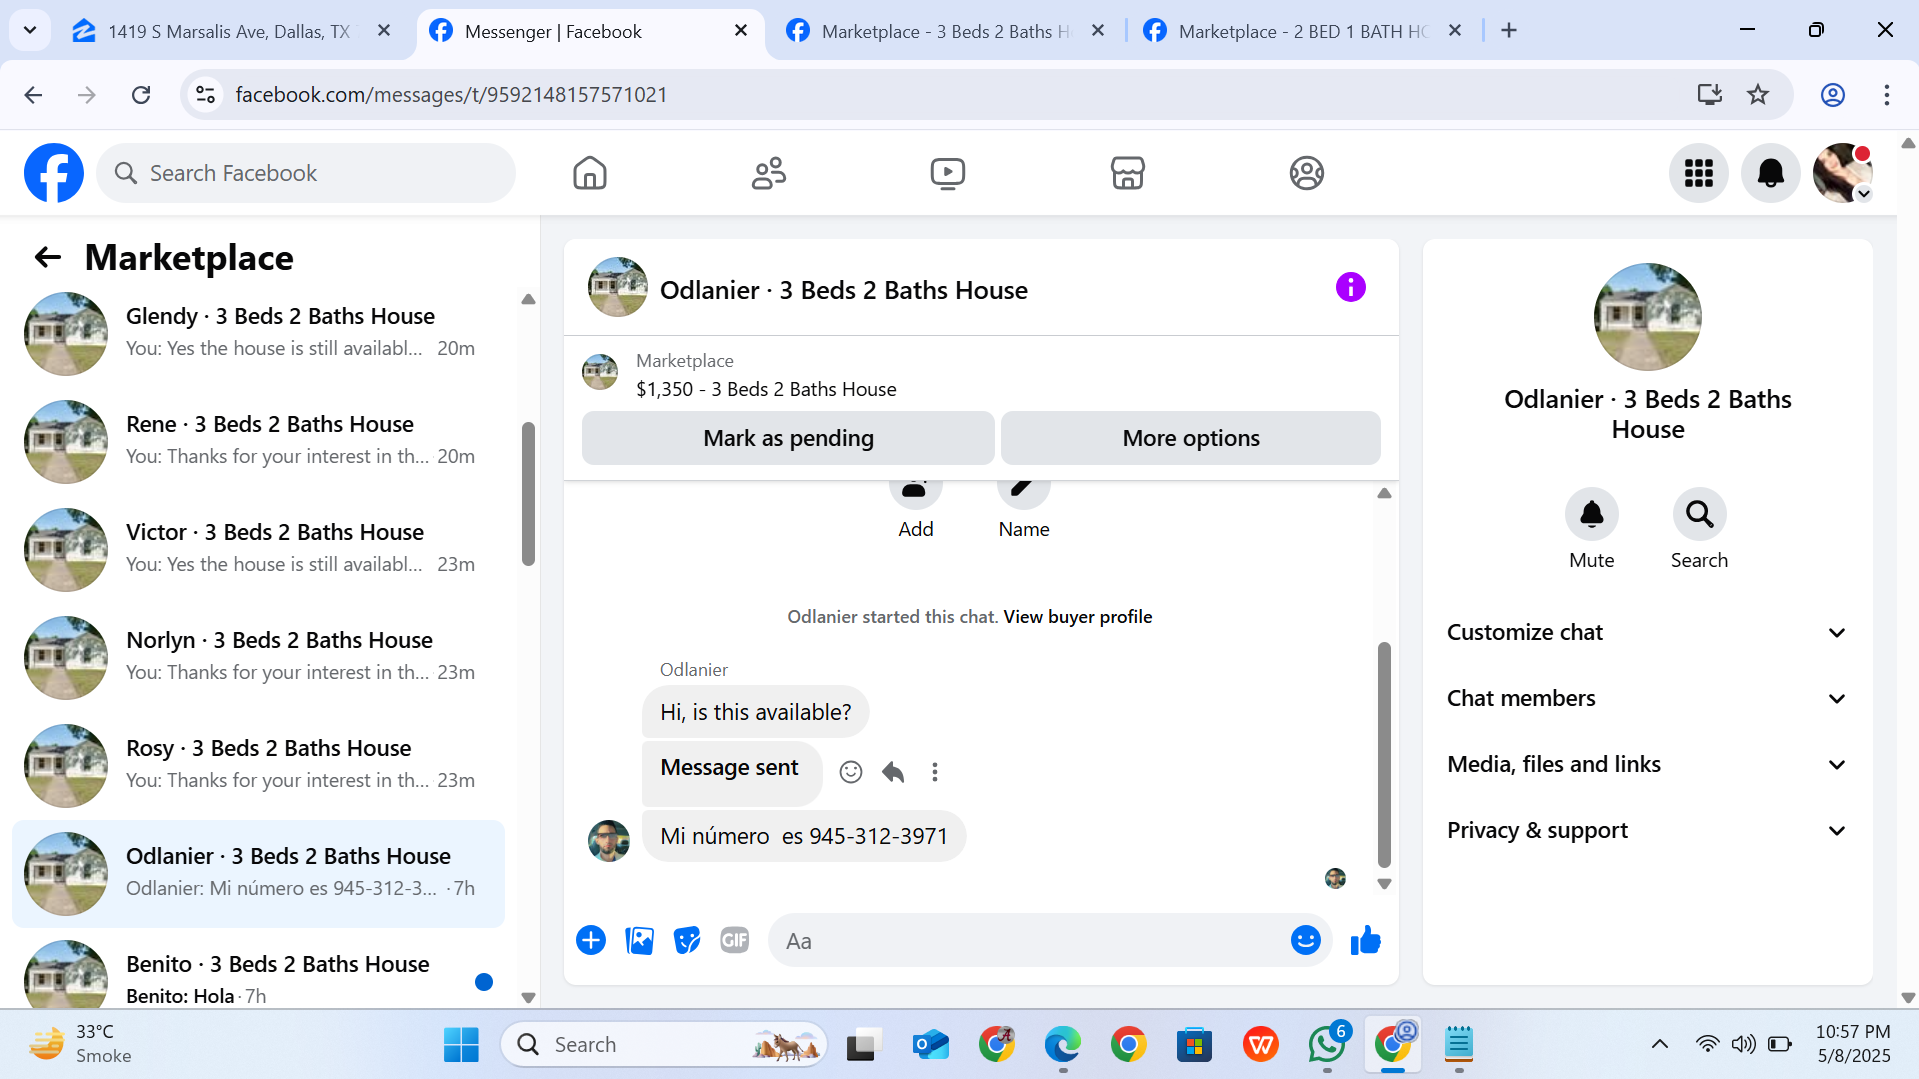
Task: Click the Search Facebook field
Action: [x=306, y=173]
